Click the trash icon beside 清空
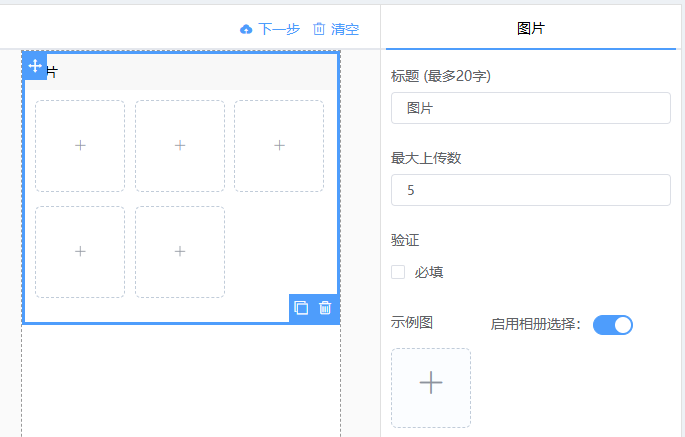685x437 pixels. pos(319,29)
